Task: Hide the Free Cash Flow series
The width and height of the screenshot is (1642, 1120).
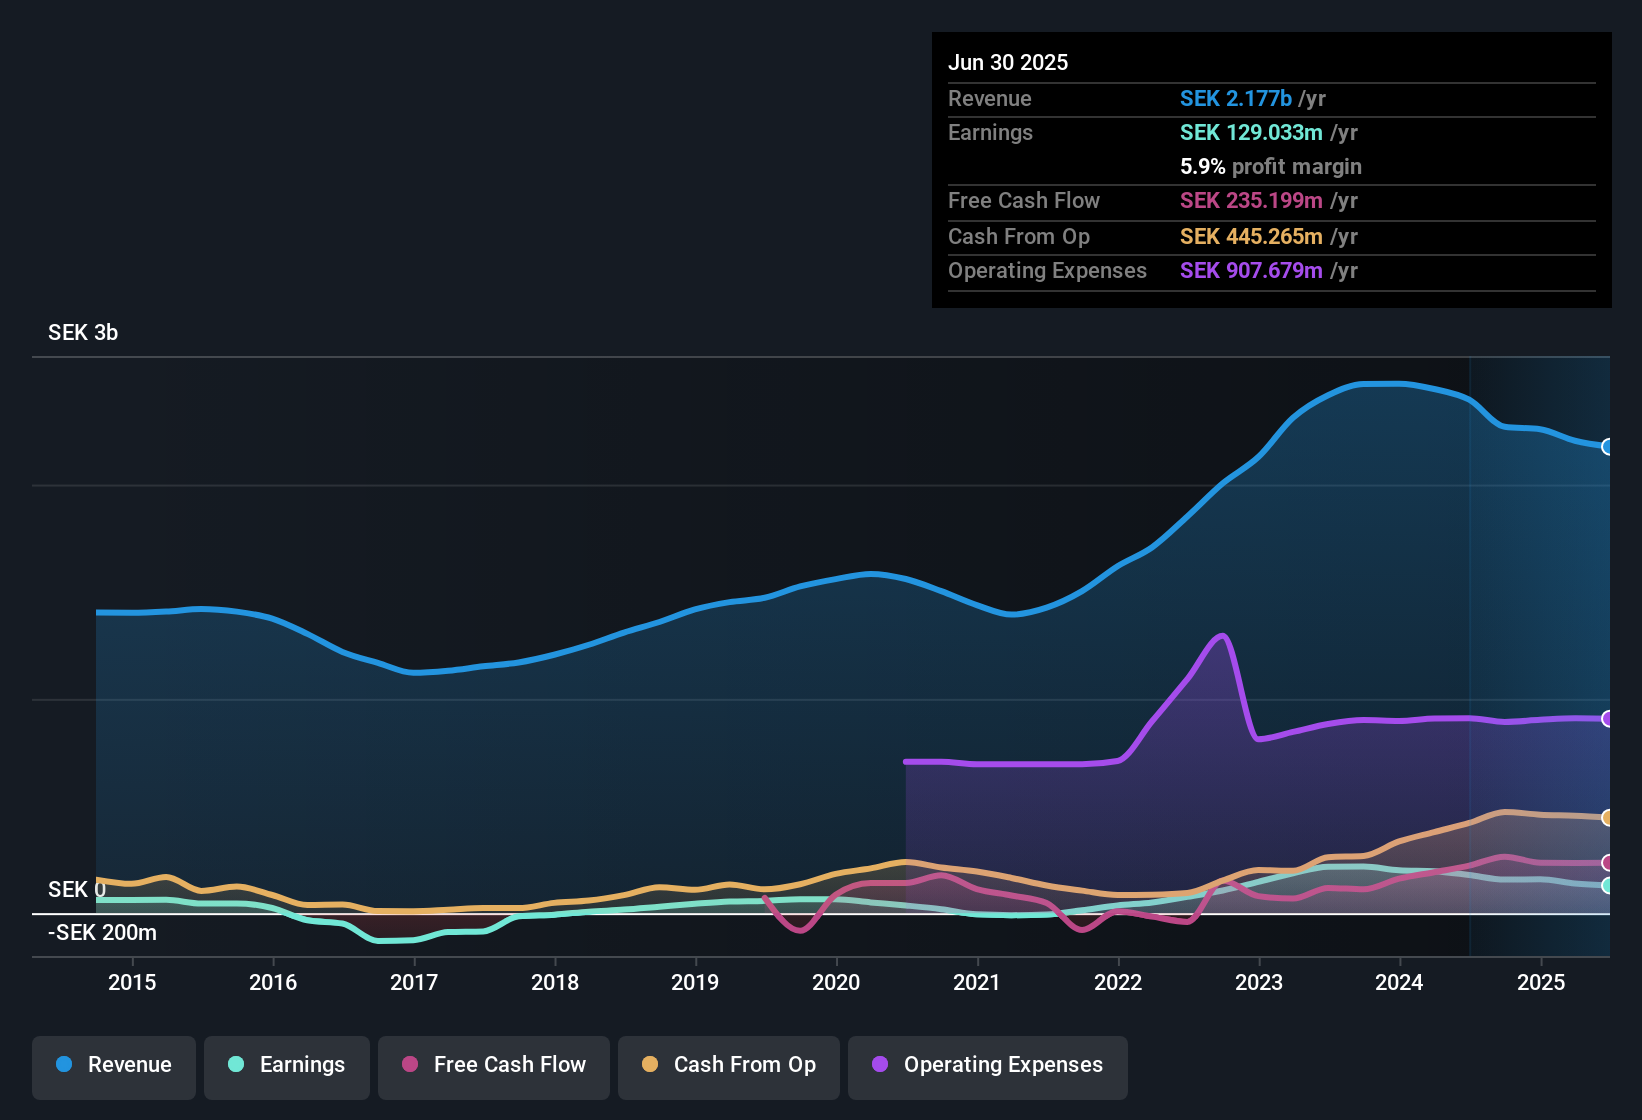Action: tap(494, 1065)
